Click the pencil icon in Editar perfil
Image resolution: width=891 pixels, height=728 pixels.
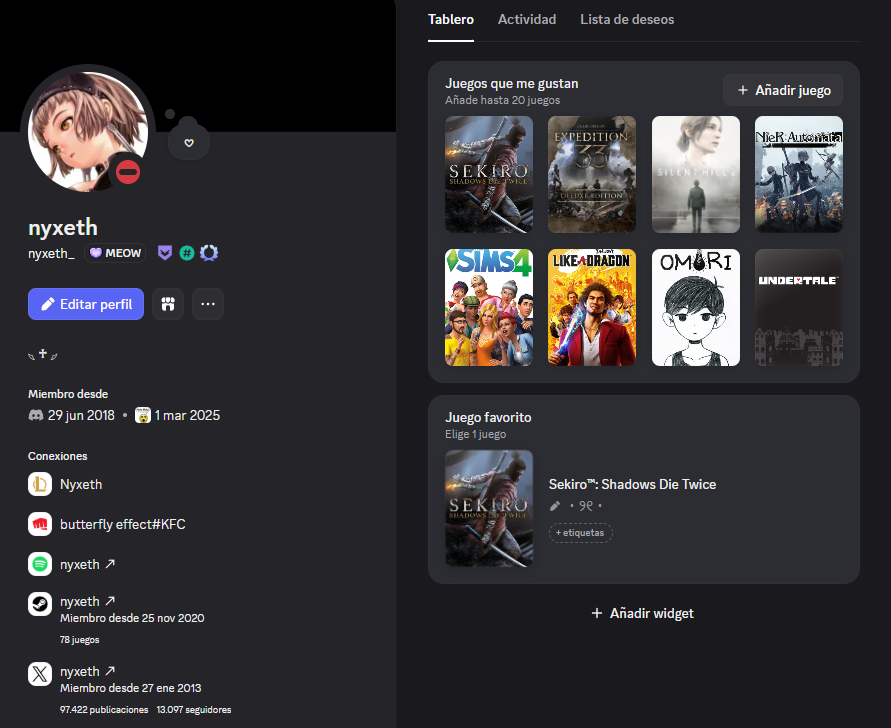tap(48, 304)
